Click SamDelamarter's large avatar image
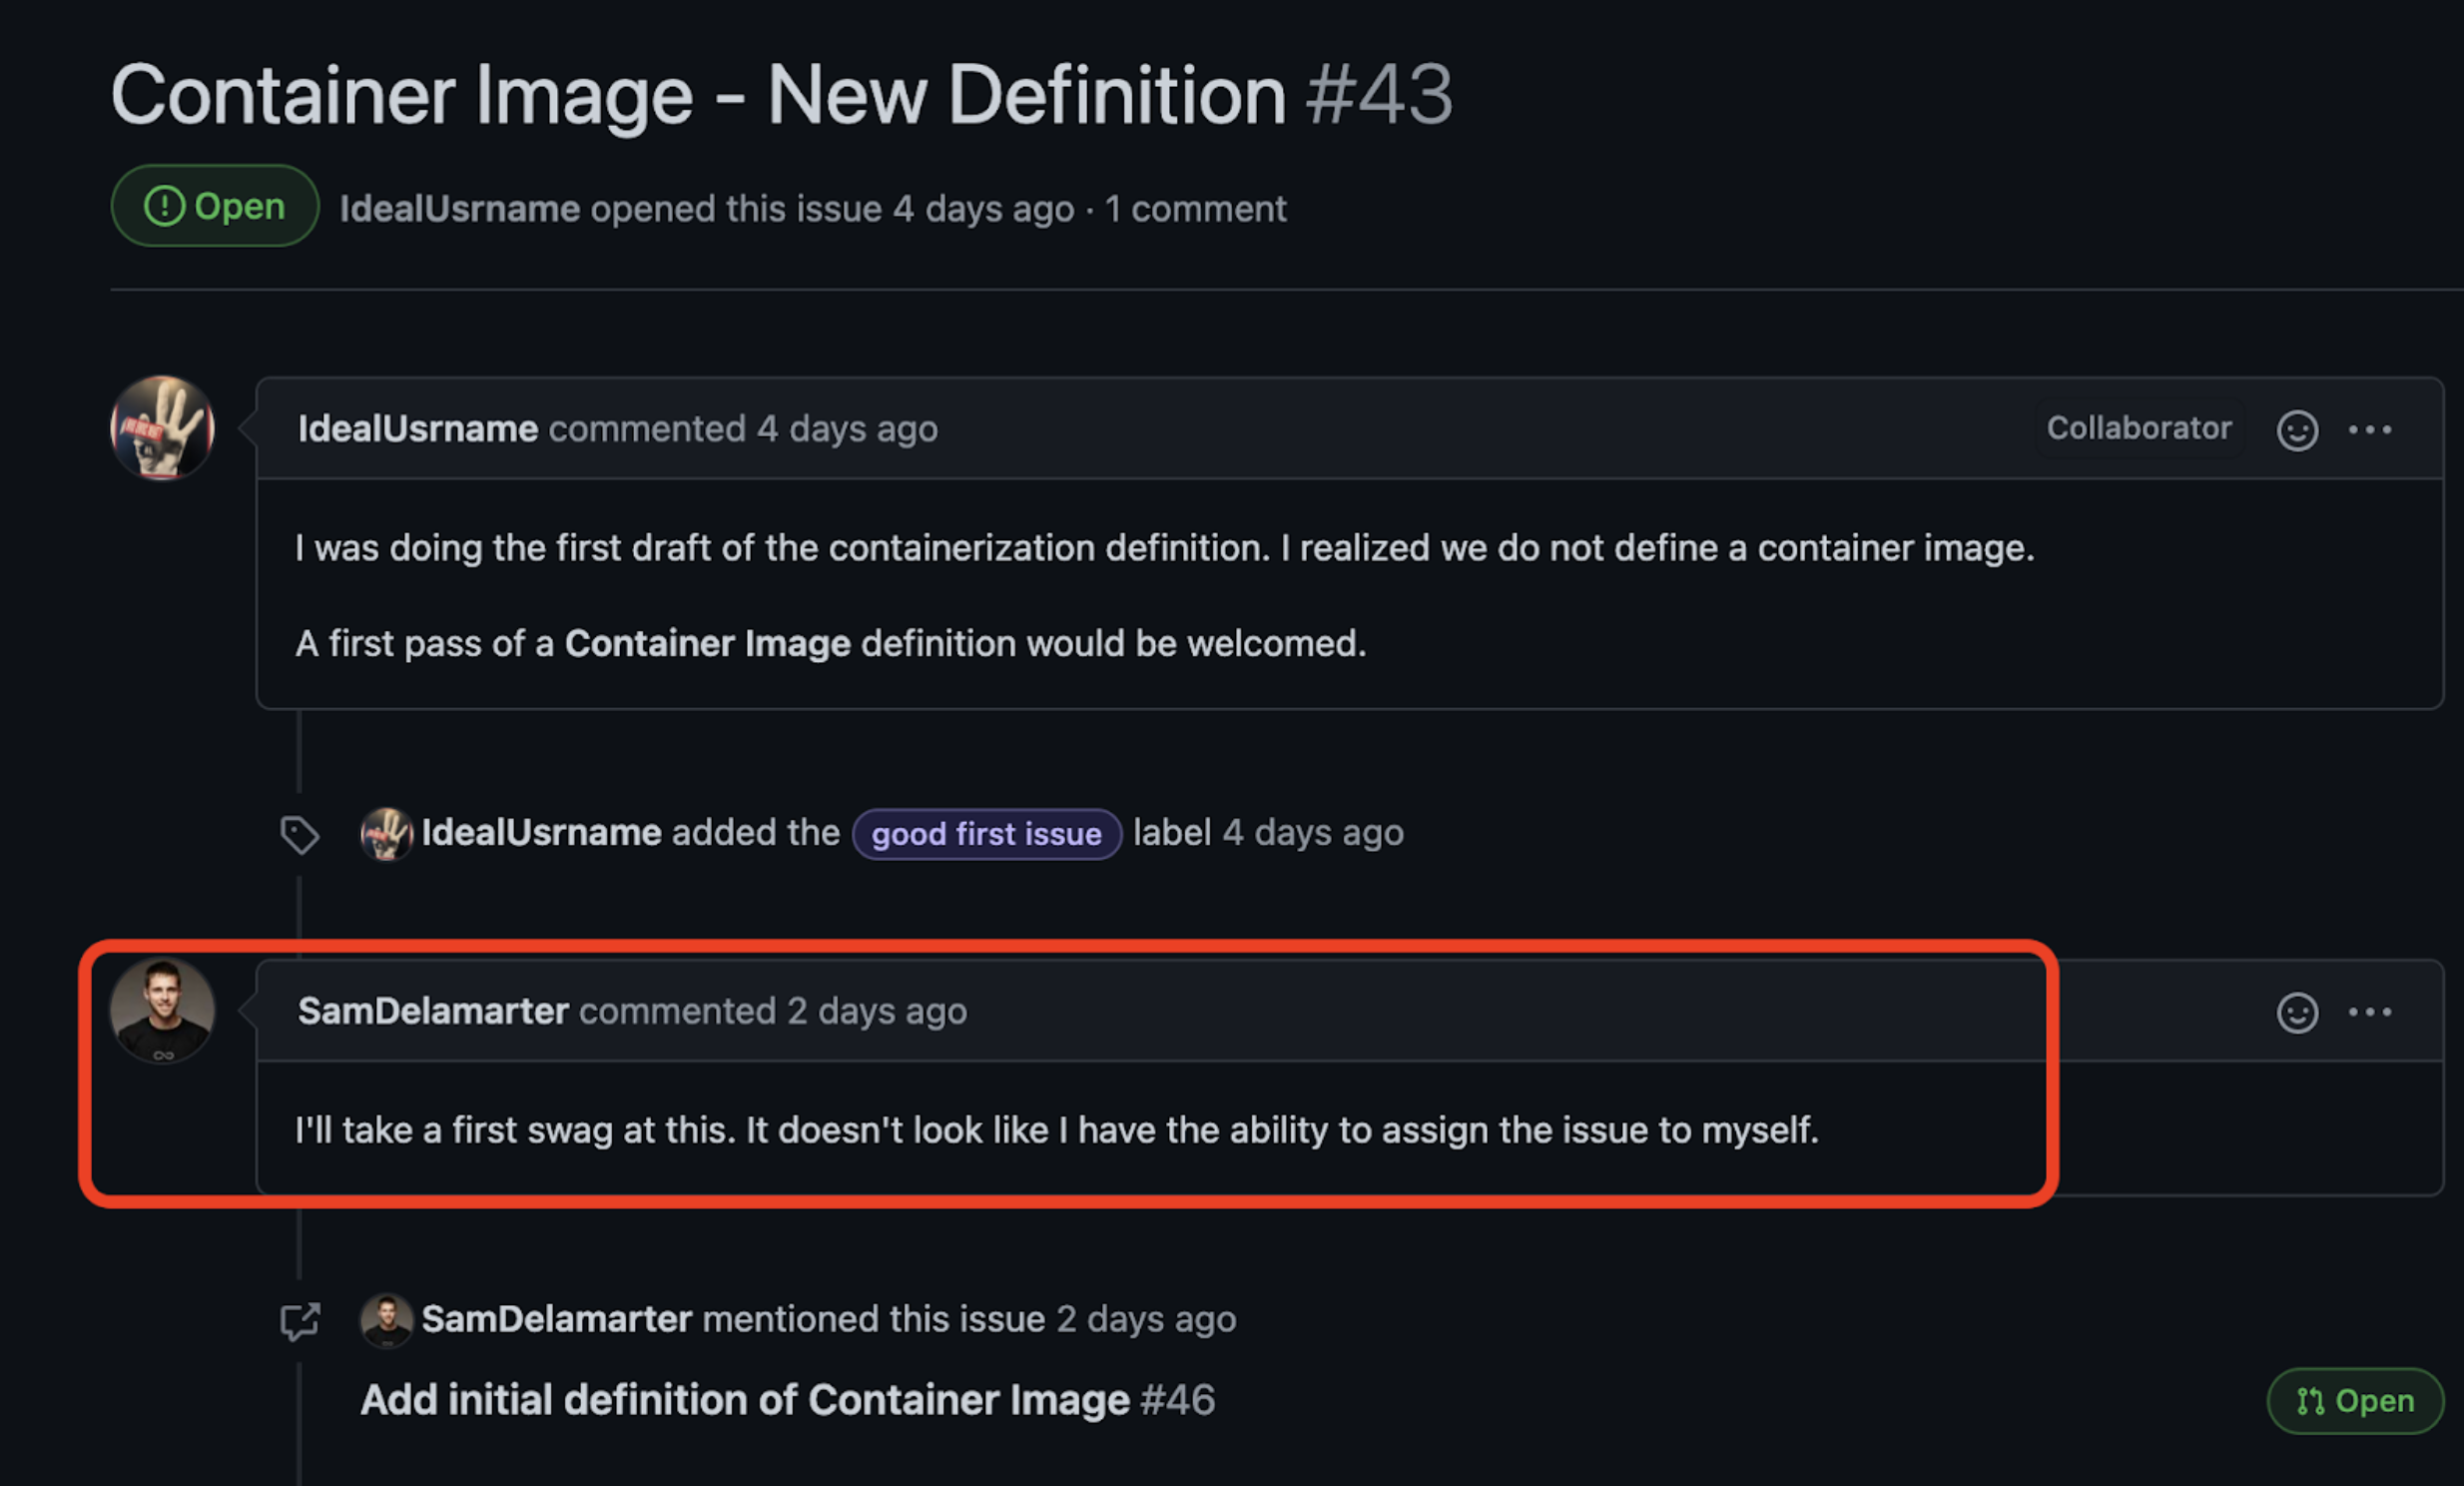 click(x=162, y=1011)
